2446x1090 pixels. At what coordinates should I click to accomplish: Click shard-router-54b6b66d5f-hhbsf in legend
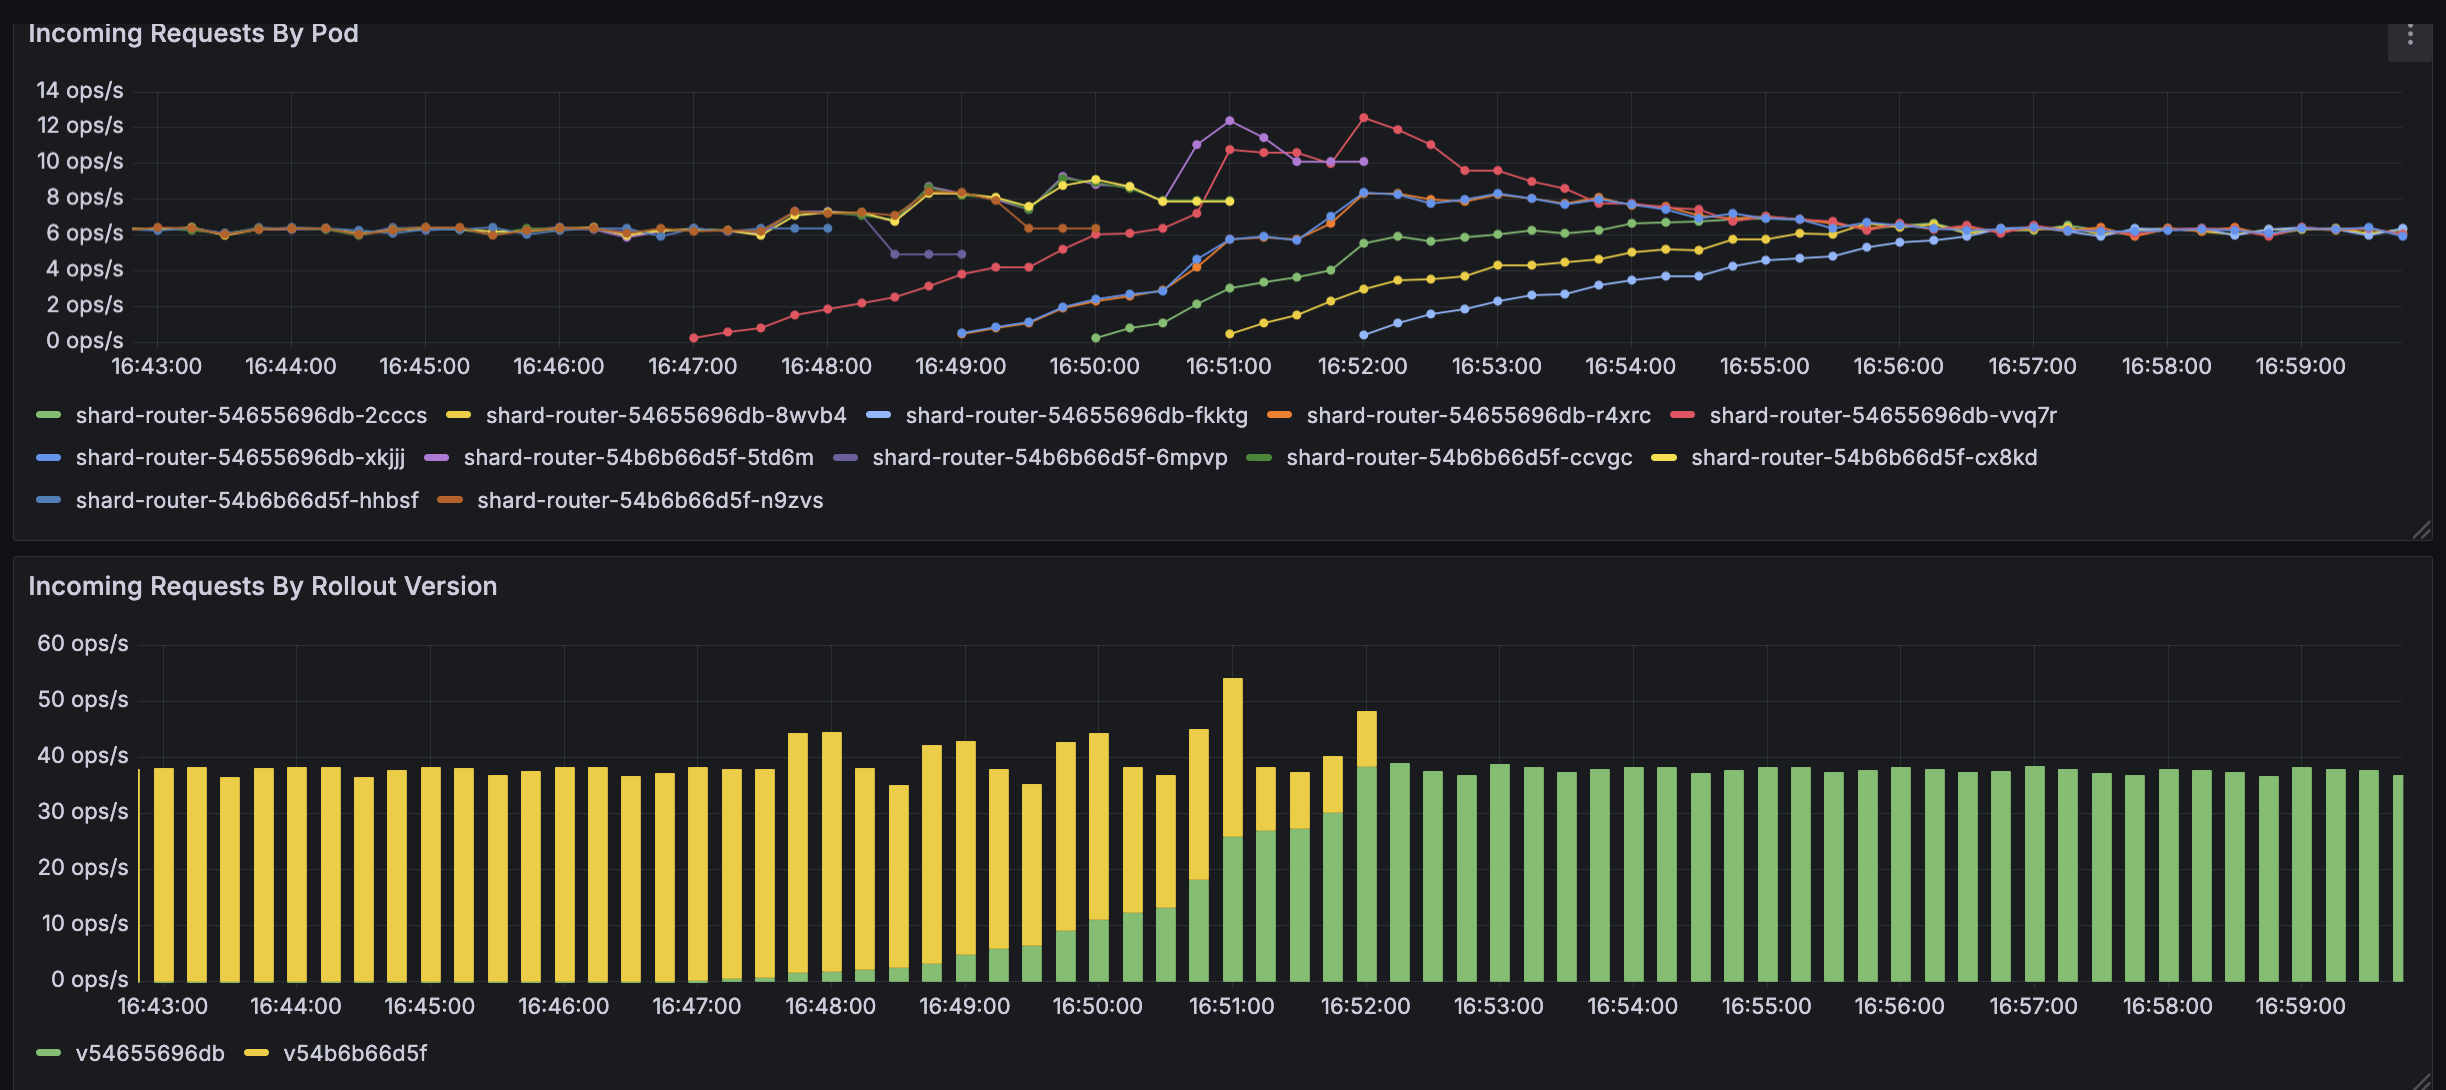coord(247,500)
